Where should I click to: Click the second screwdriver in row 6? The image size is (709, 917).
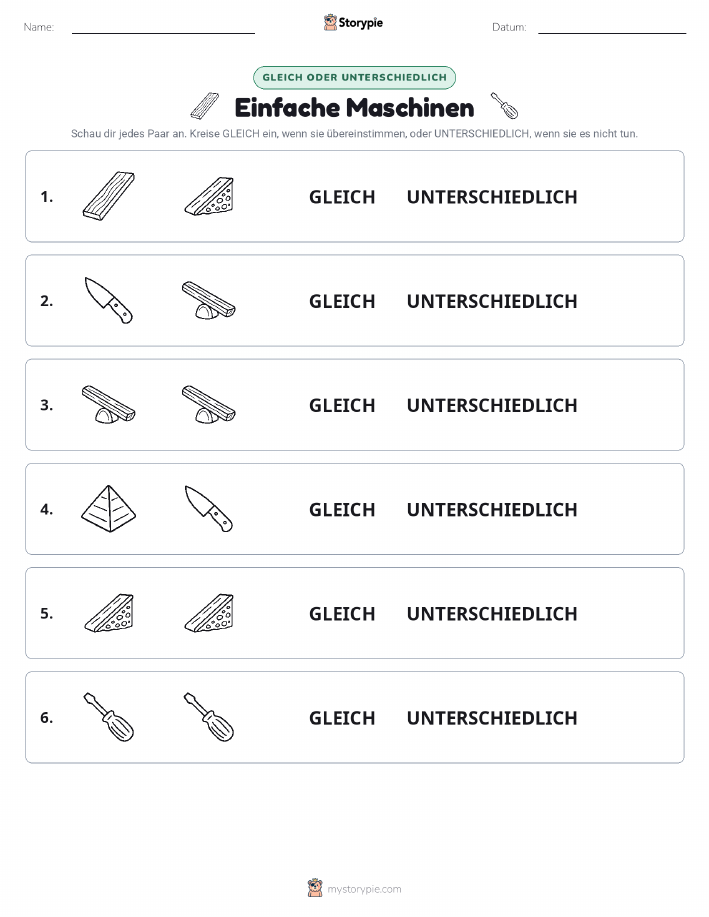coord(209,717)
